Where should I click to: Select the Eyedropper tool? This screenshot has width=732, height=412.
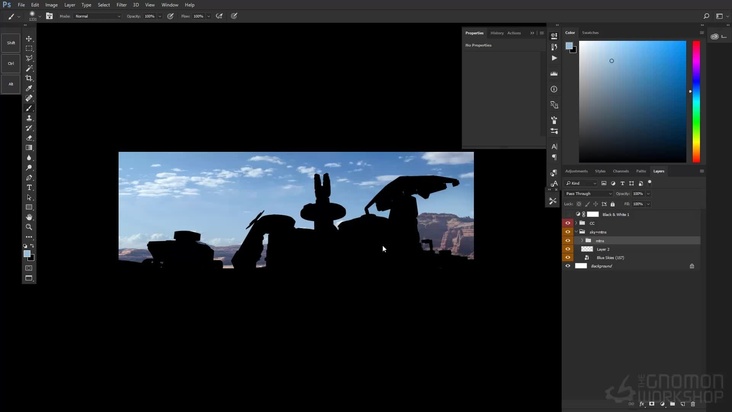point(29,88)
